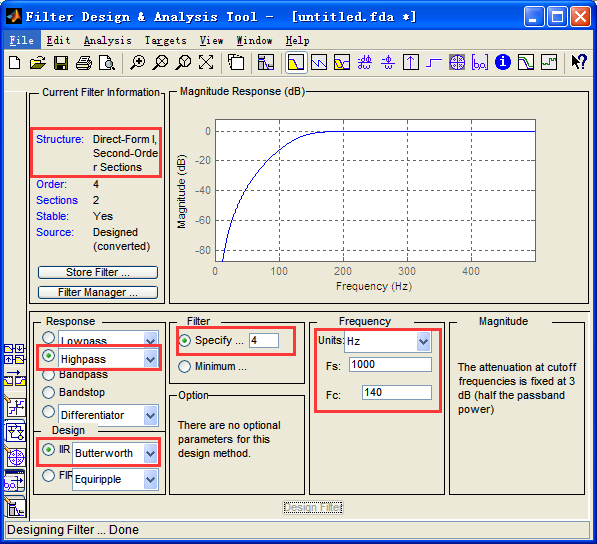The image size is (597, 544).
Task: Select the Zoom X-axis magnifier tool
Action: coord(160,62)
